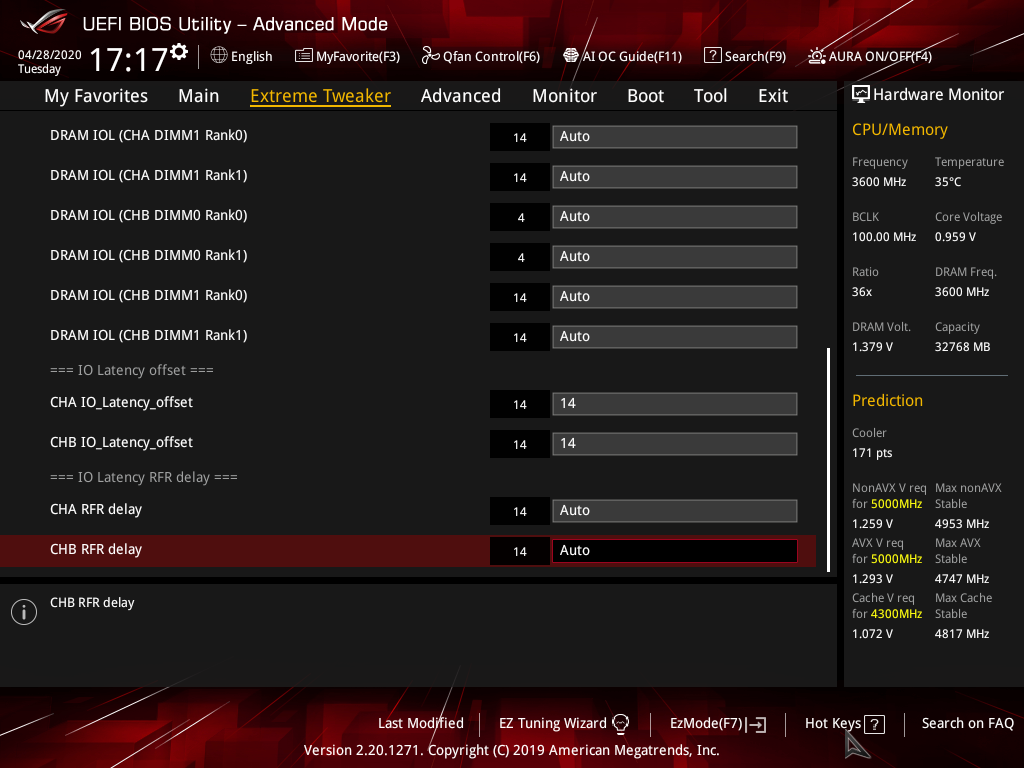Go to Exit tab
Viewport: 1024px width, 768px height.
[x=773, y=96]
